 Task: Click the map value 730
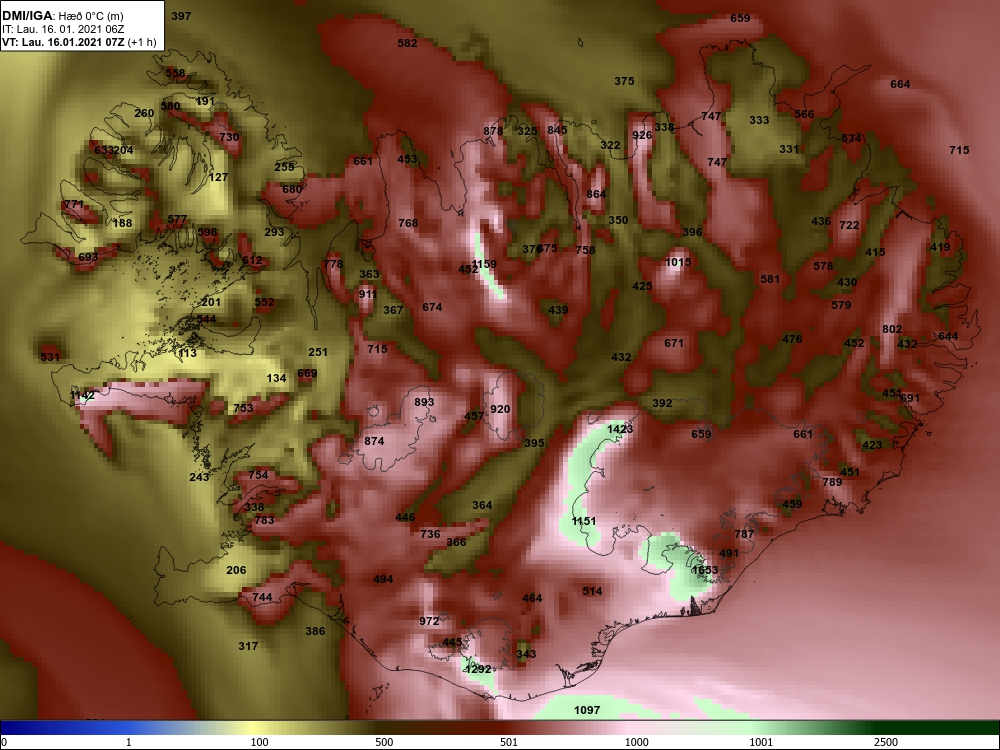coord(229,137)
